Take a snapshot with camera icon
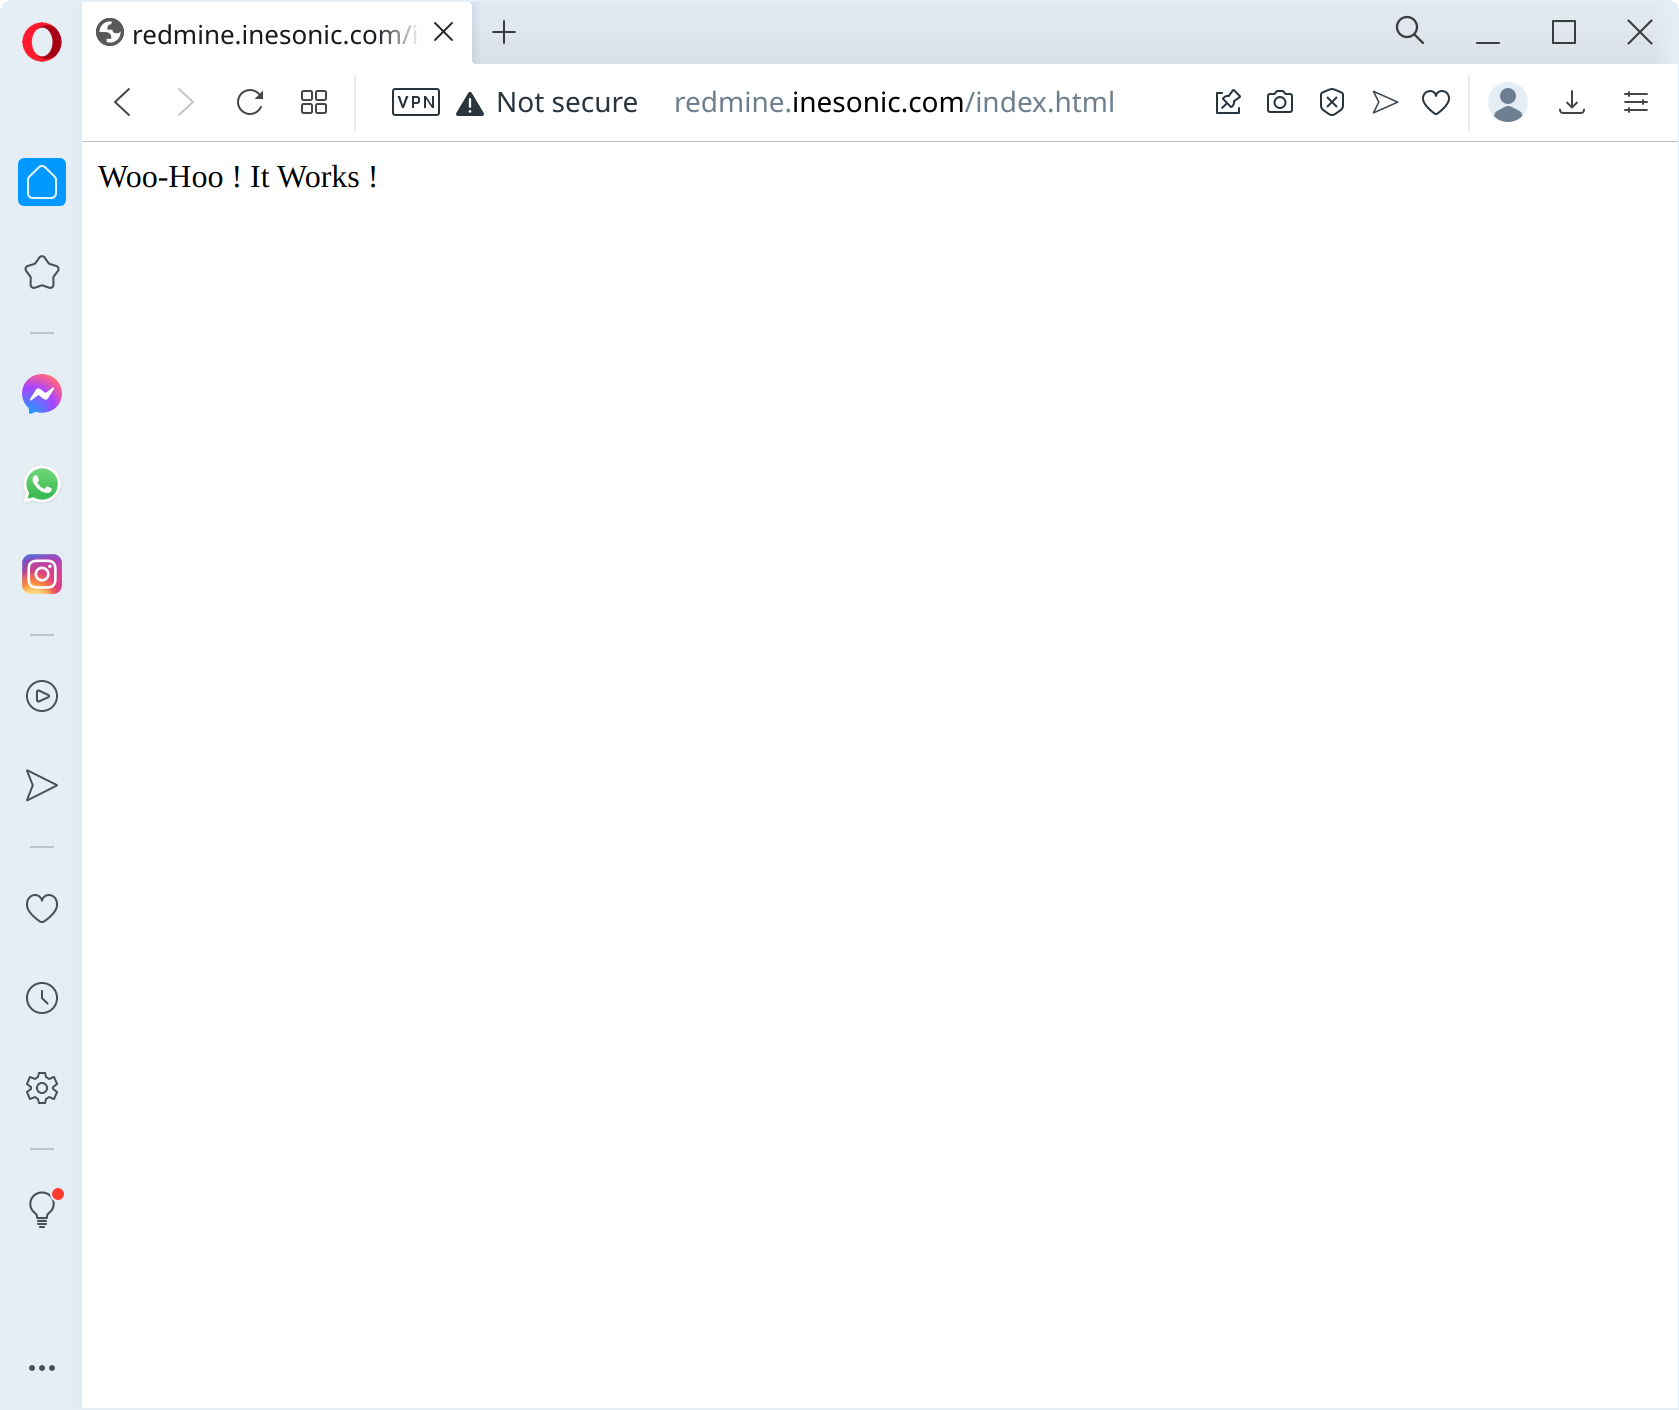 click(1279, 102)
